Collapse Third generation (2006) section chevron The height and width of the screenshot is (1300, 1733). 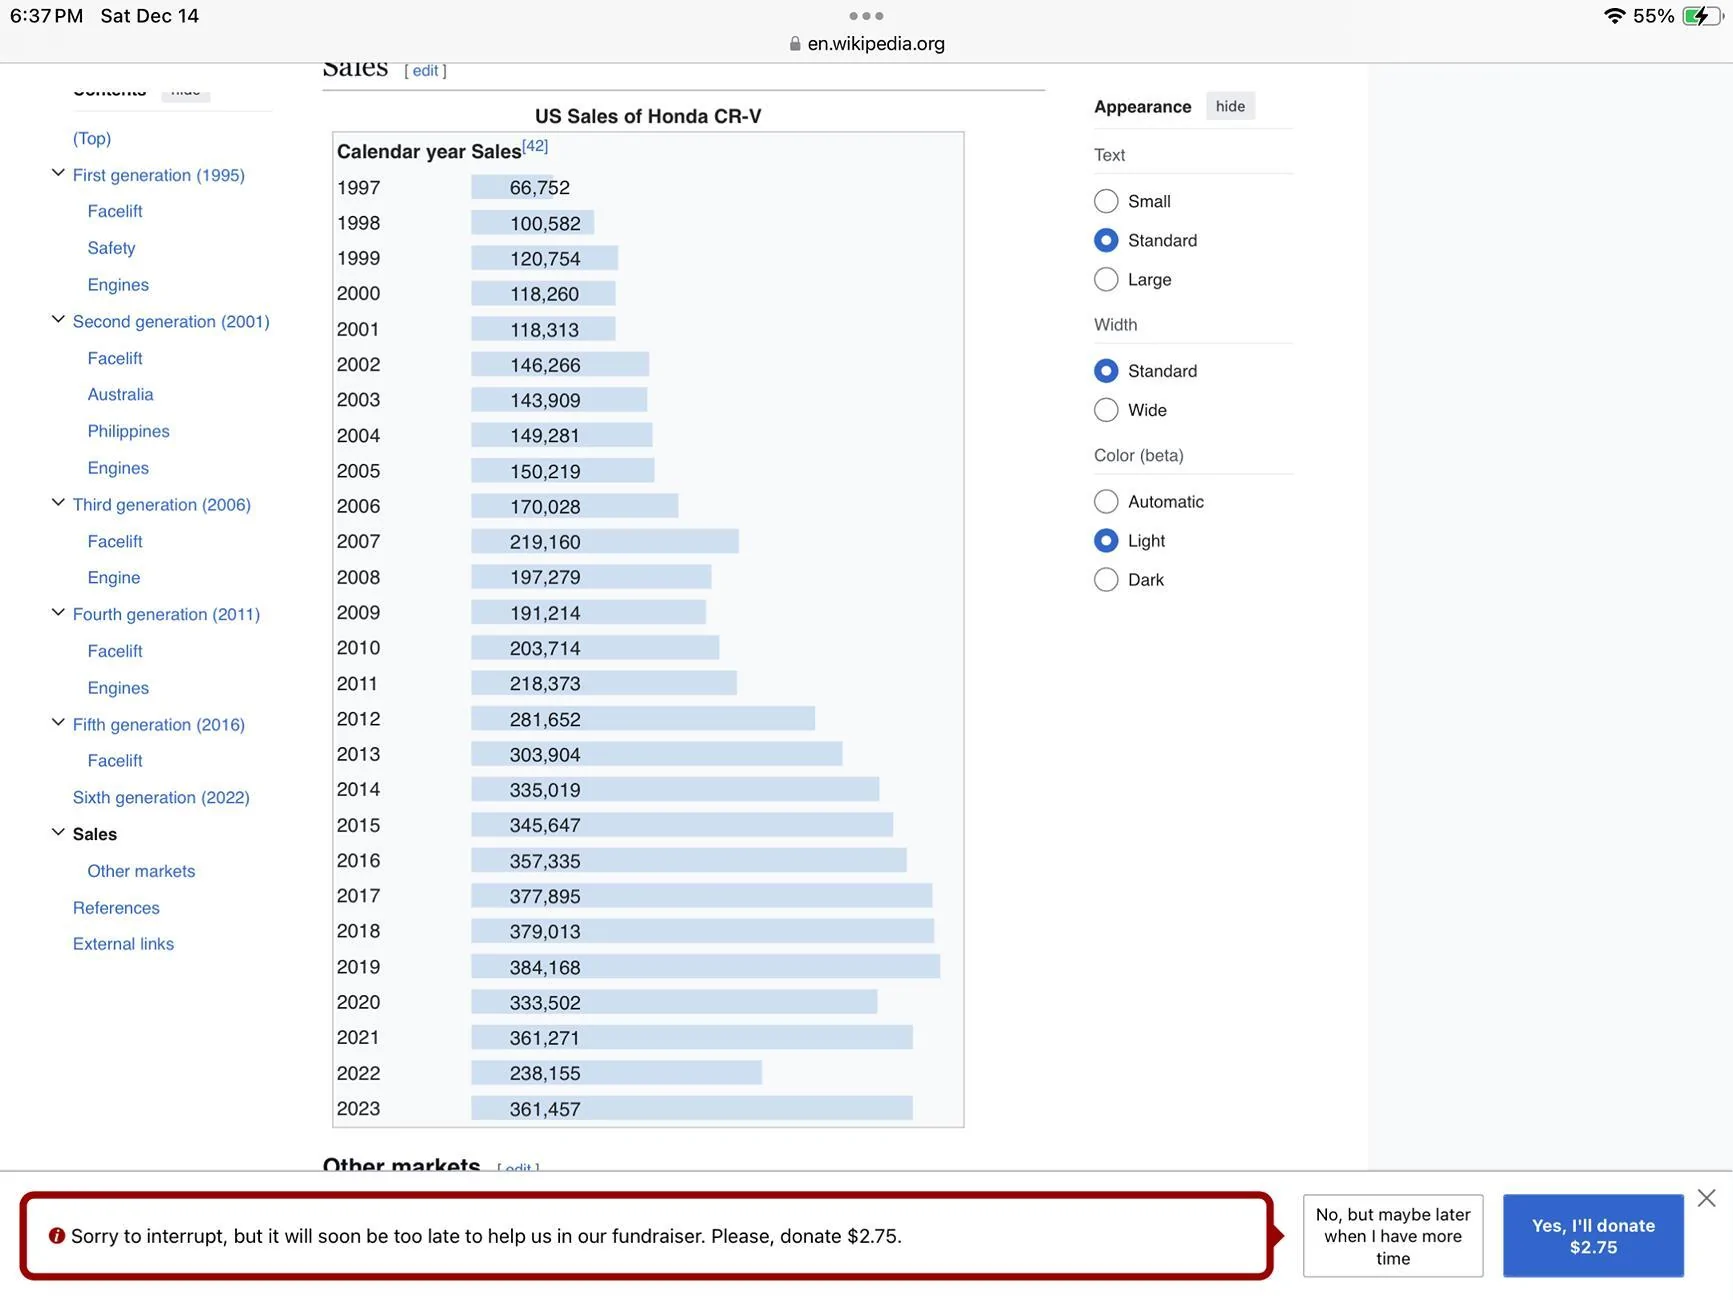pyautogui.click(x=58, y=503)
